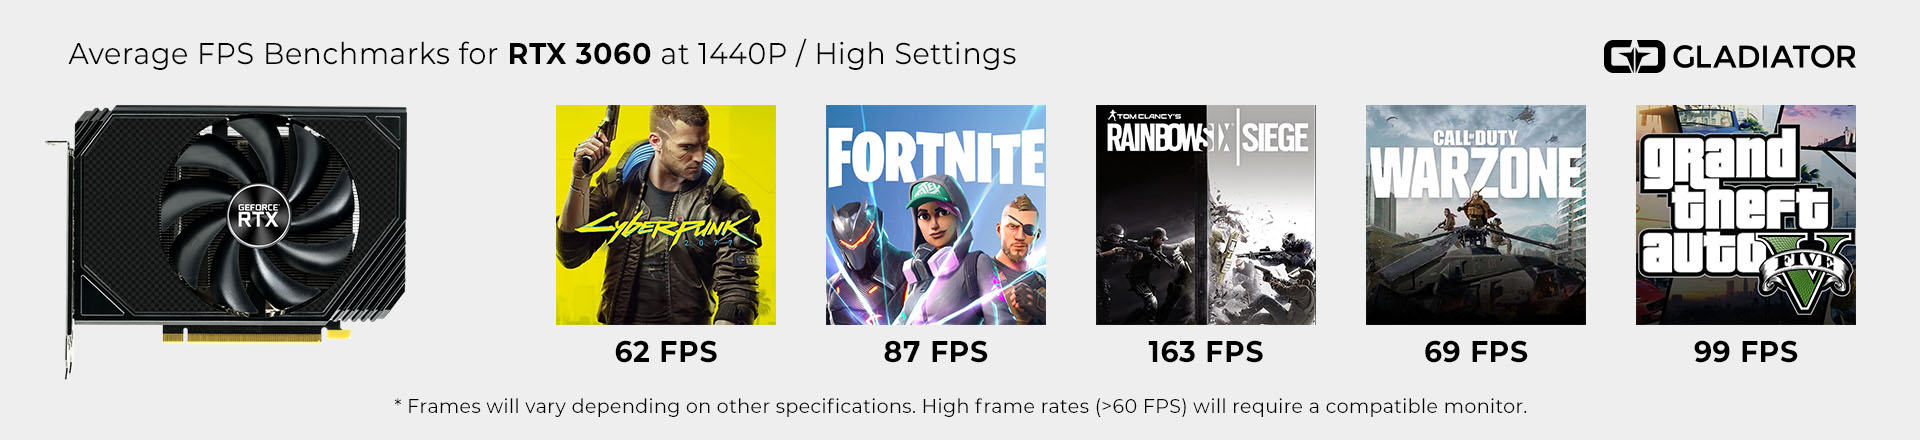Click the 87 FPS label under Fortnite
Screen dimensions: 1920x440
[x=936, y=352]
